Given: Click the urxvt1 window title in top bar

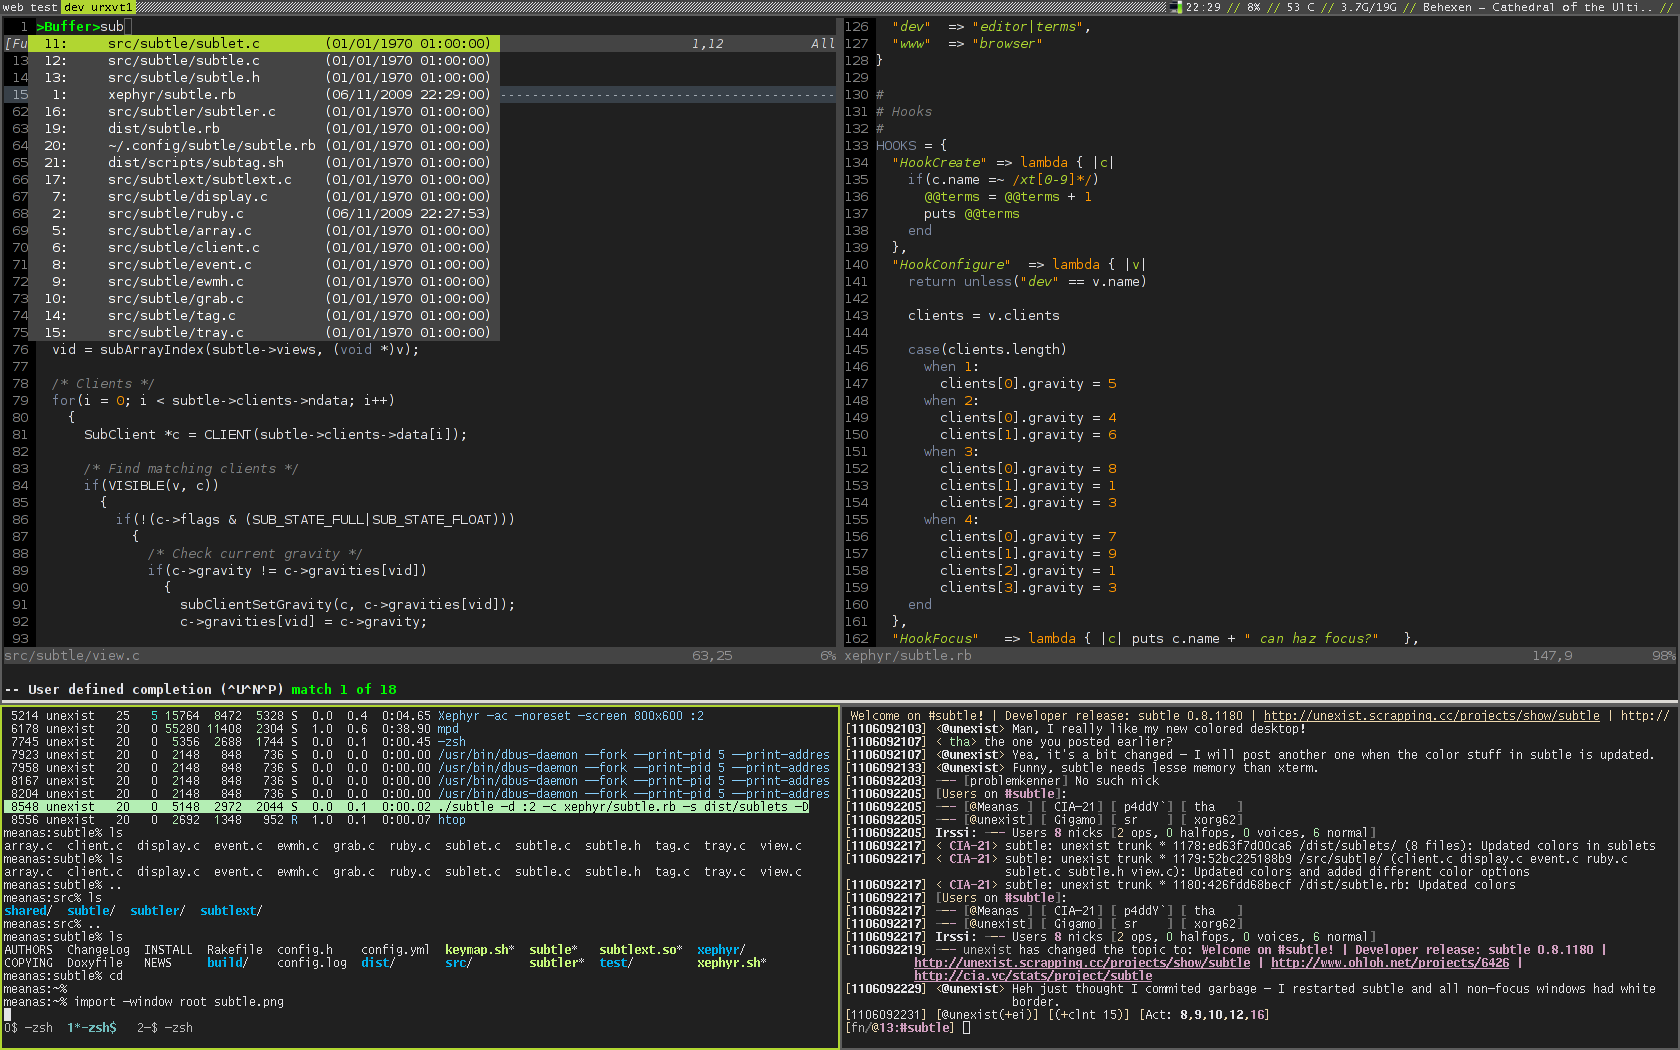Looking at the screenshot, I should [112, 7].
